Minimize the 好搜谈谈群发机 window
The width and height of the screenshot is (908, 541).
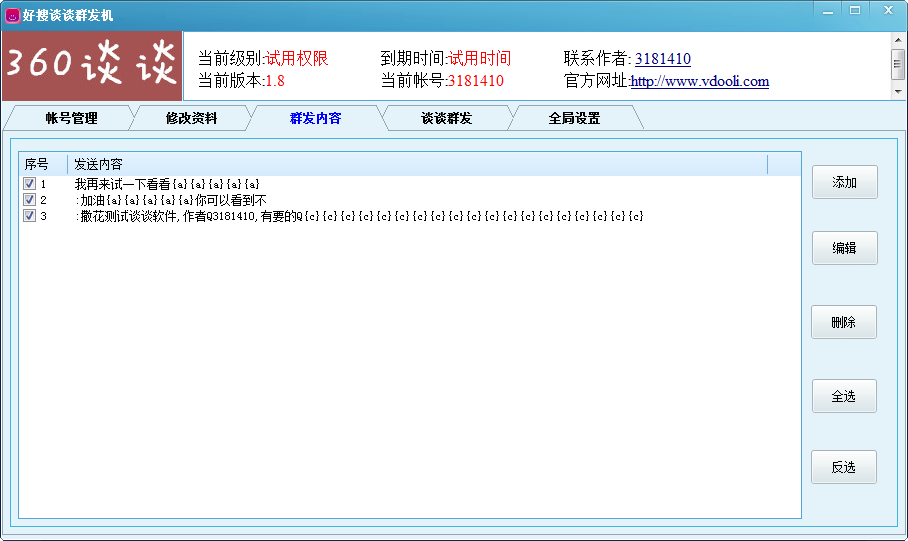tap(828, 10)
